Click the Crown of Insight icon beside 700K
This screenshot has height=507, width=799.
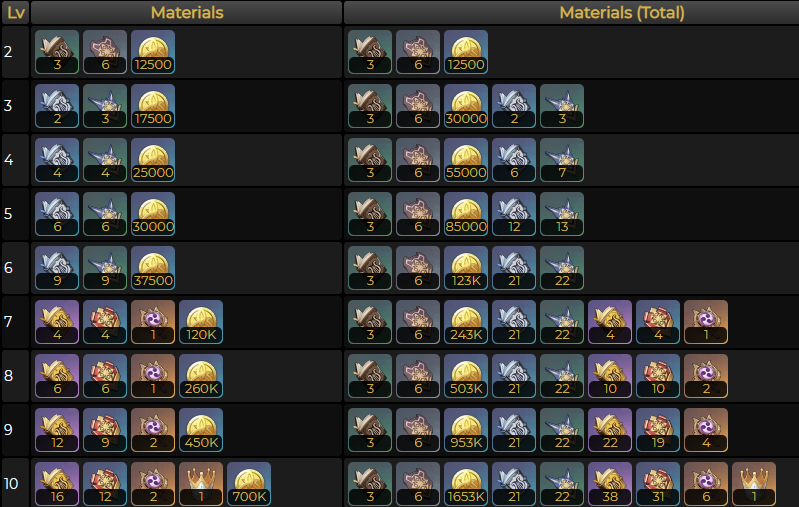pos(201,484)
